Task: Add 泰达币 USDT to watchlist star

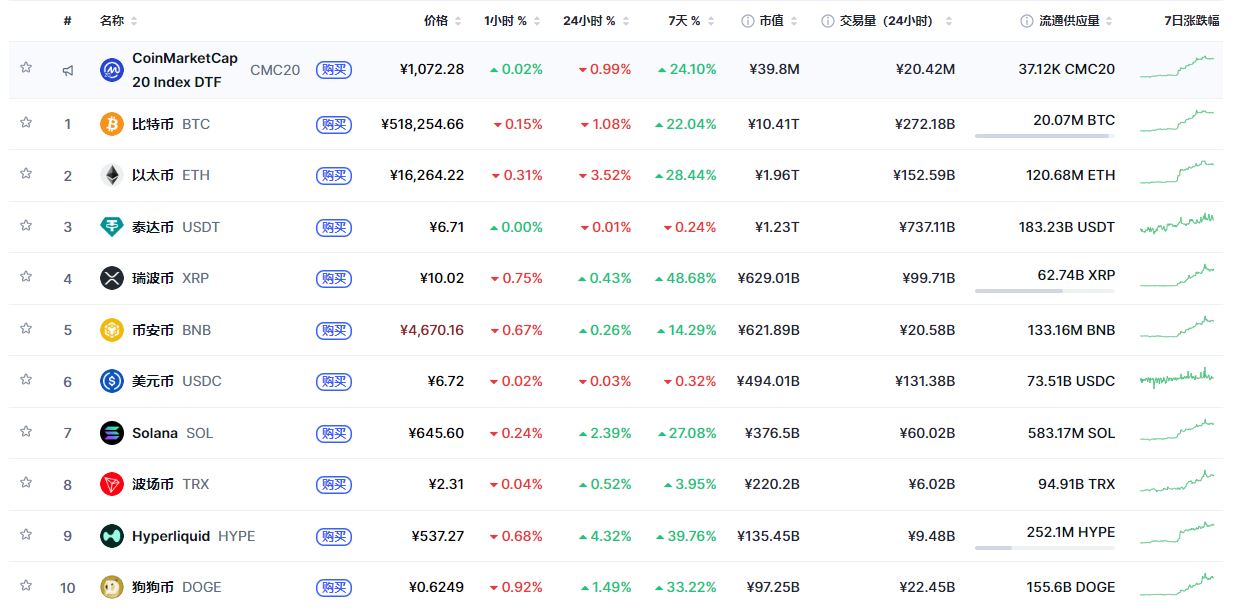Action: (26, 225)
